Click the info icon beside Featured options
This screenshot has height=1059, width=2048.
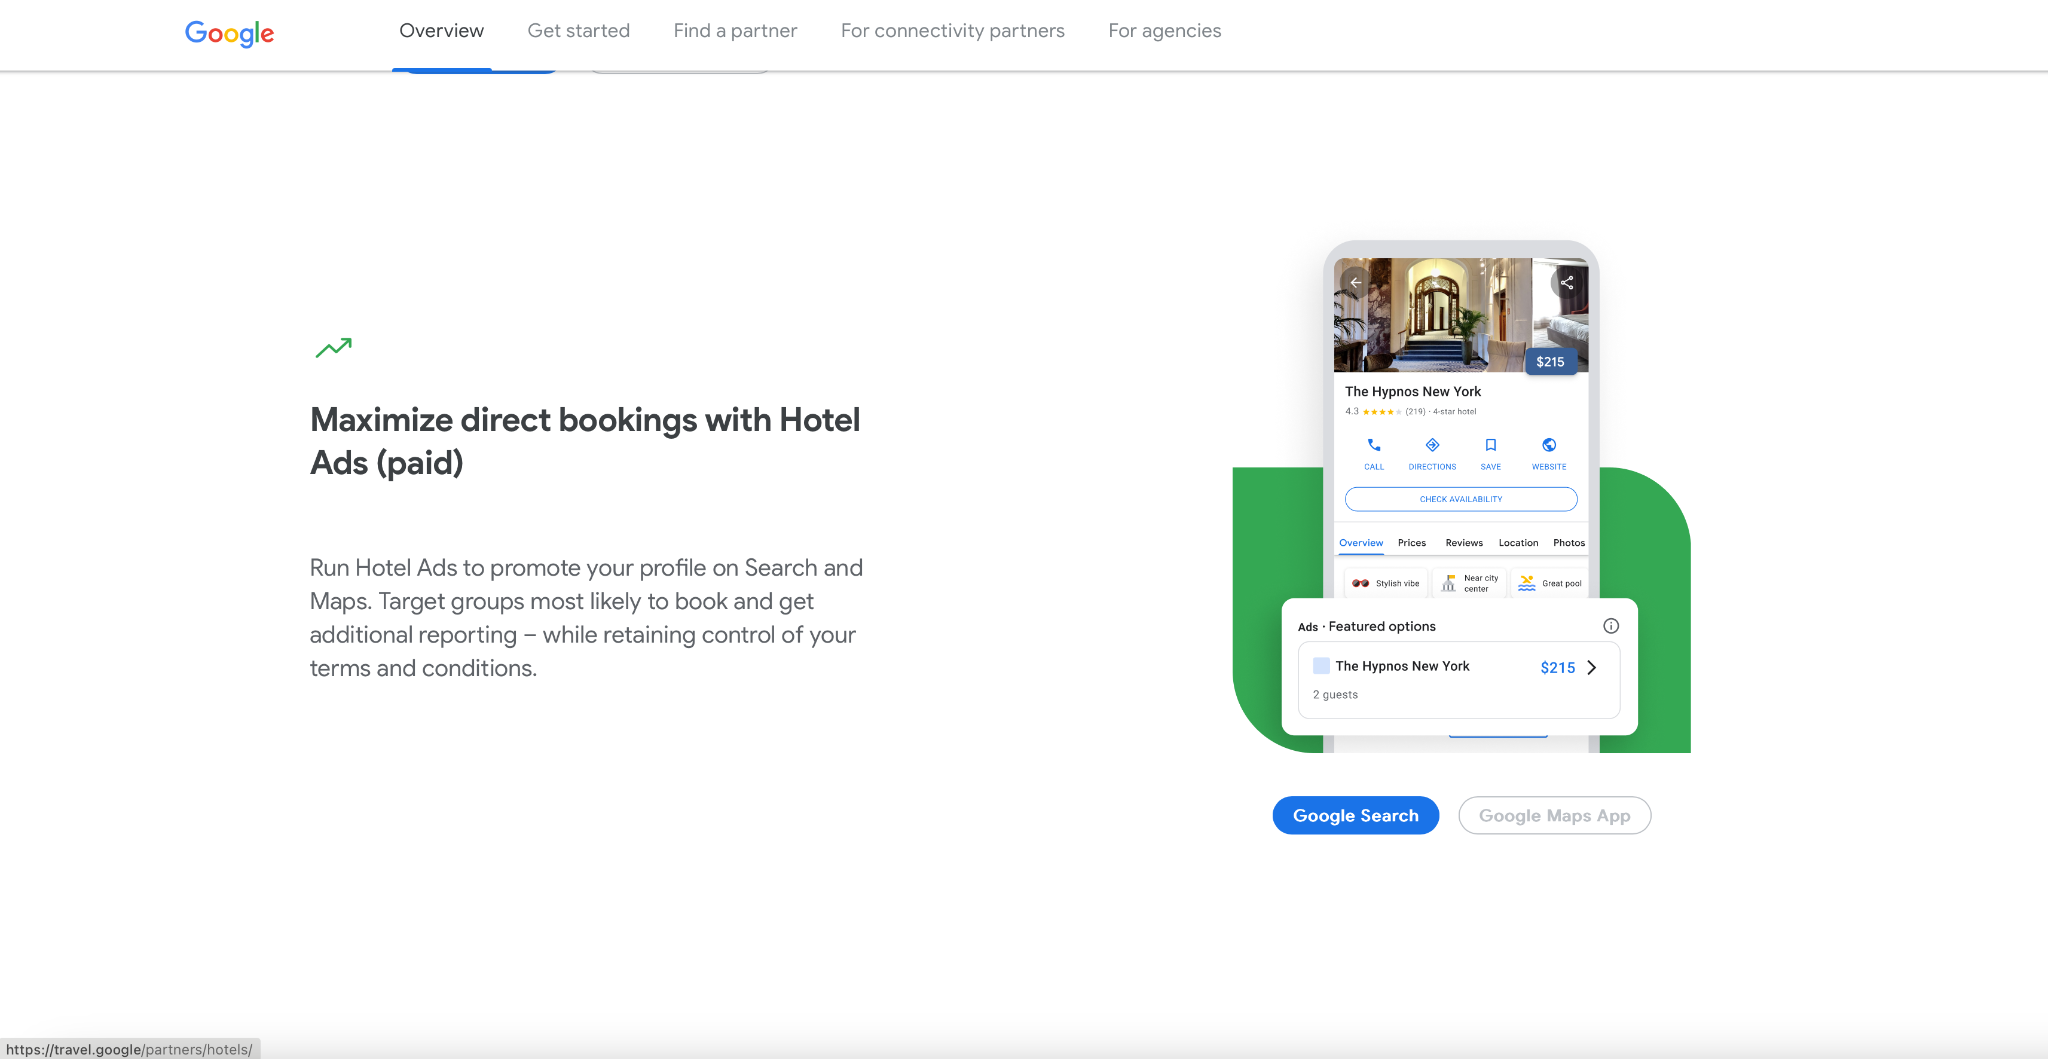[x=1610, y=626]
